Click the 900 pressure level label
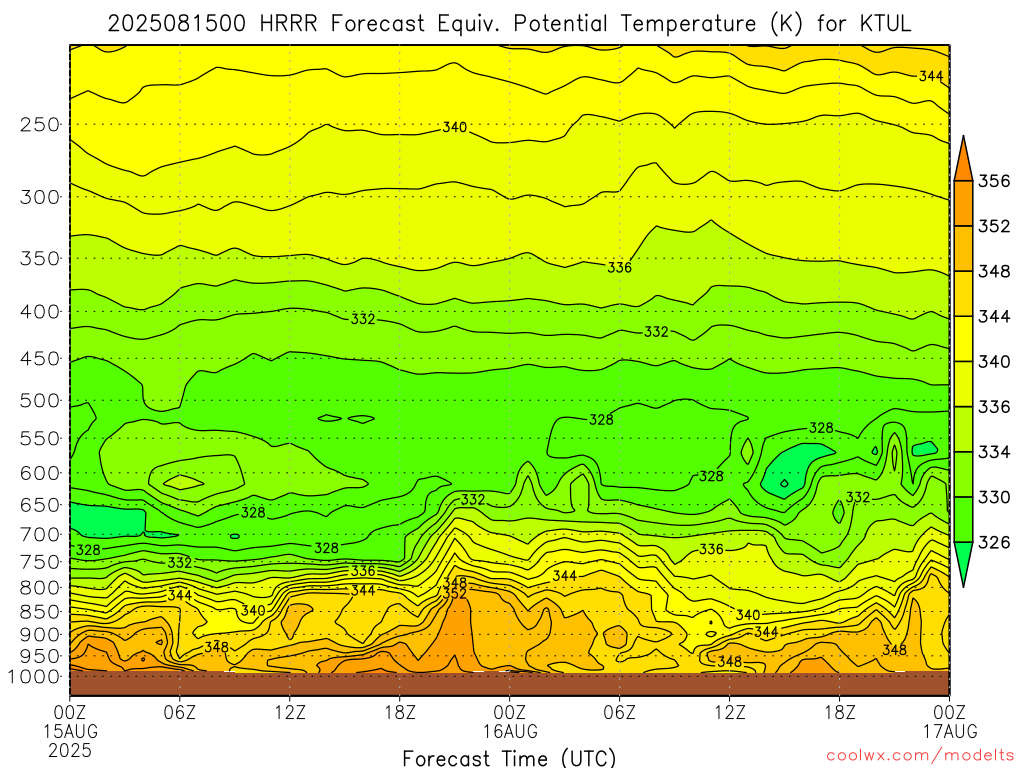This screenshot has width=1024, height=768. coord(40,634)
